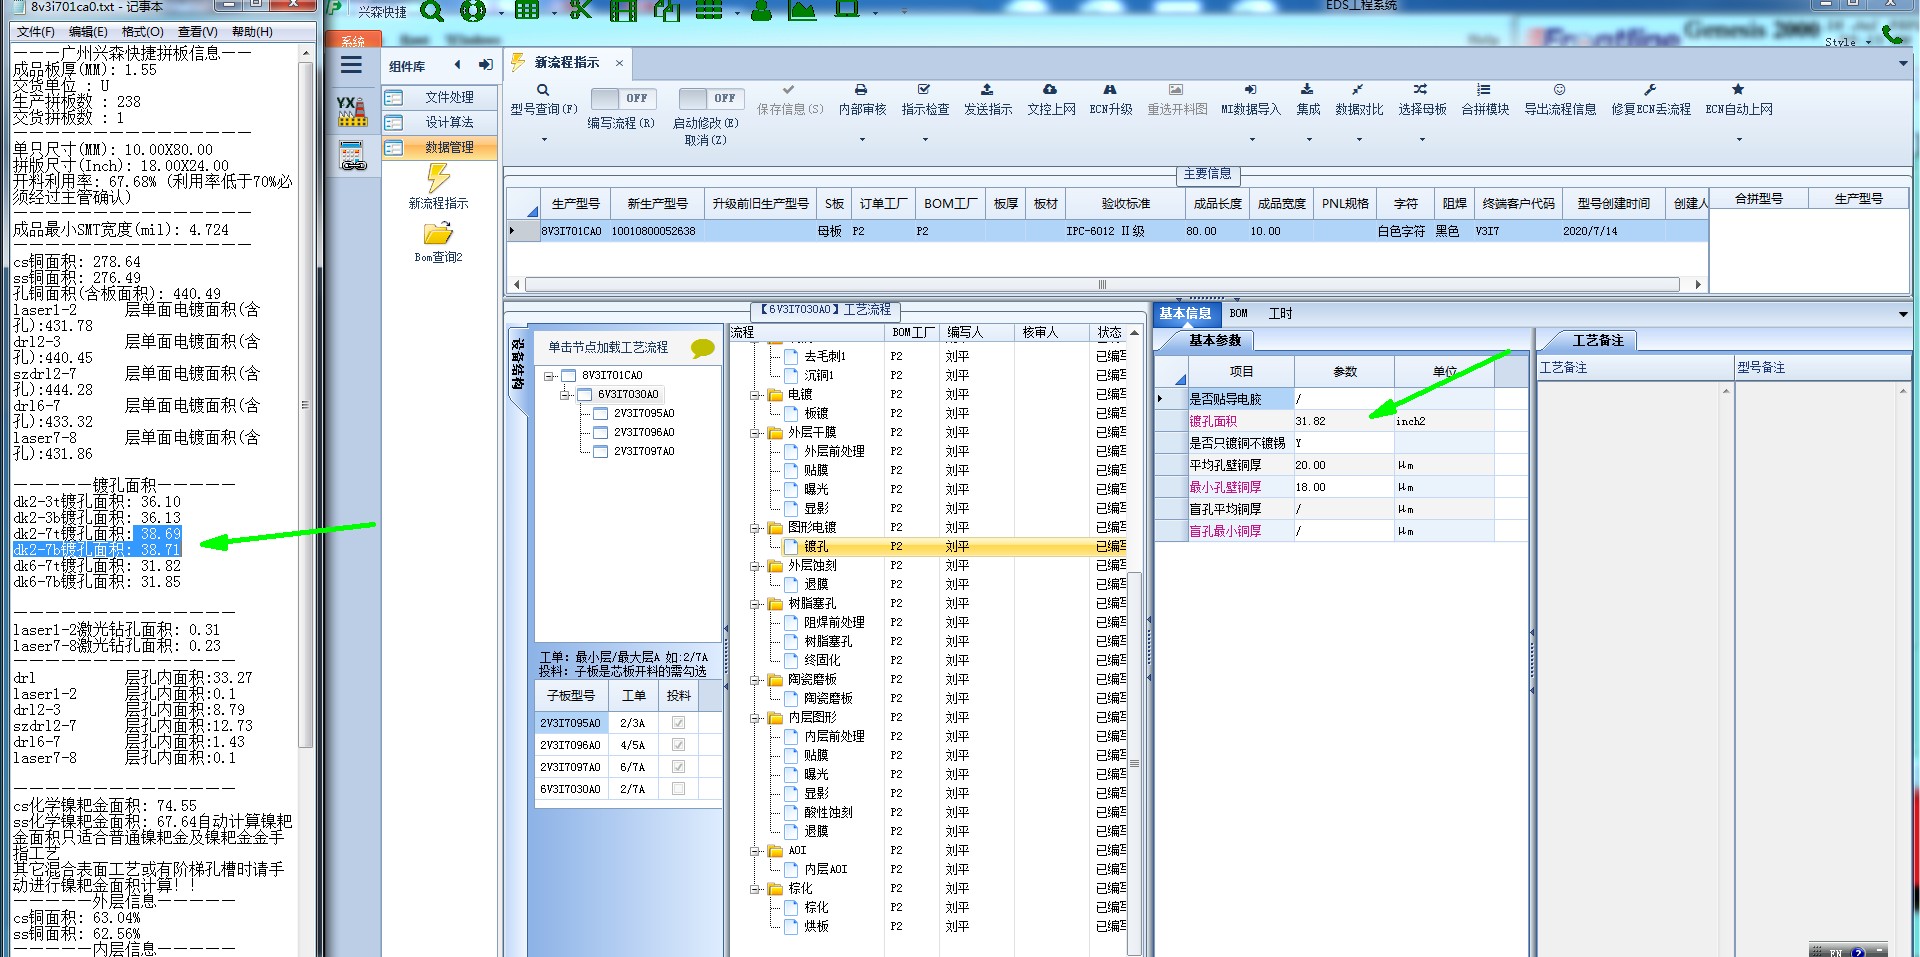The height and width of the screenshot is (957, 1920).
Task: Click the pin icon beside 组件库
Action: point(486,65)
